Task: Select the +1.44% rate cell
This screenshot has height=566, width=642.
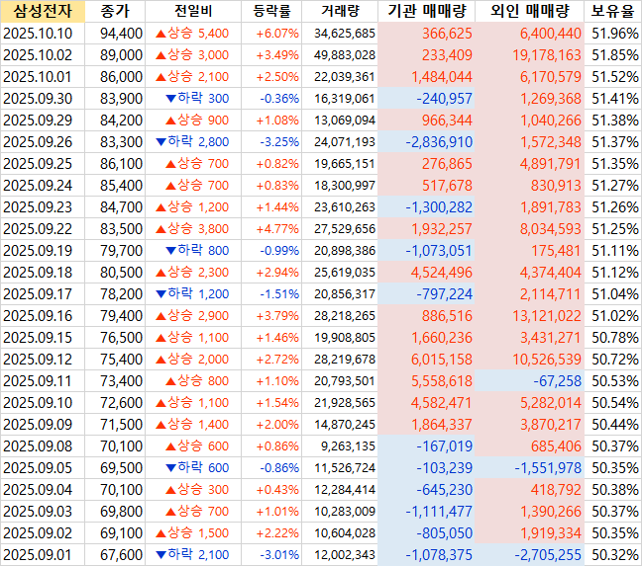Action: tap(271, 207)
